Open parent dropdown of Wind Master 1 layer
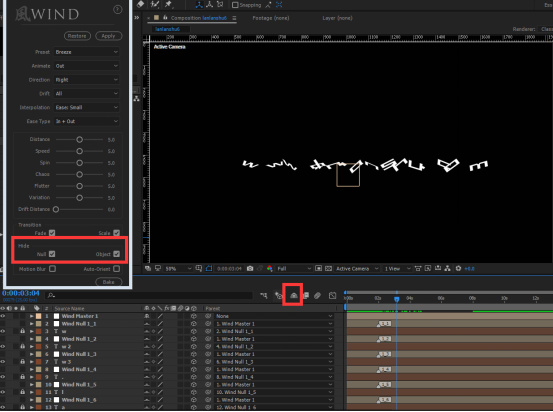Viewport: 553px width, 412px height. tap(274, 316)
